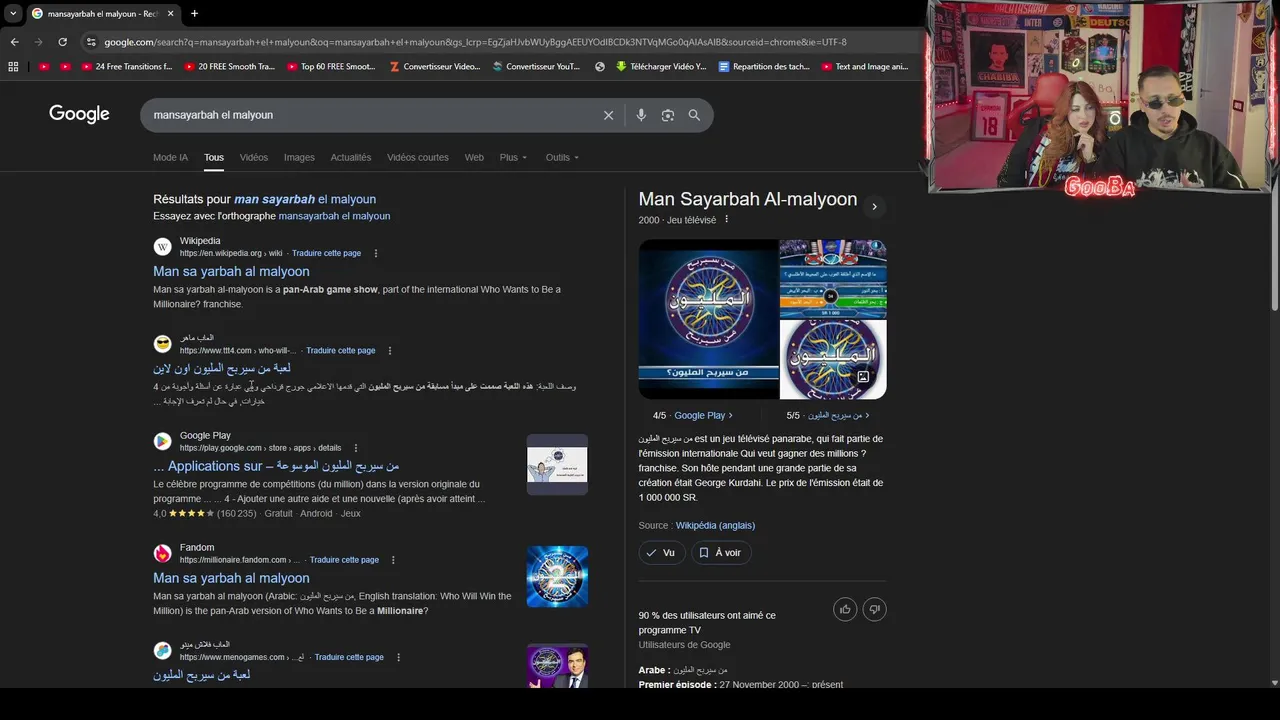Reload the page

(62, 42)
